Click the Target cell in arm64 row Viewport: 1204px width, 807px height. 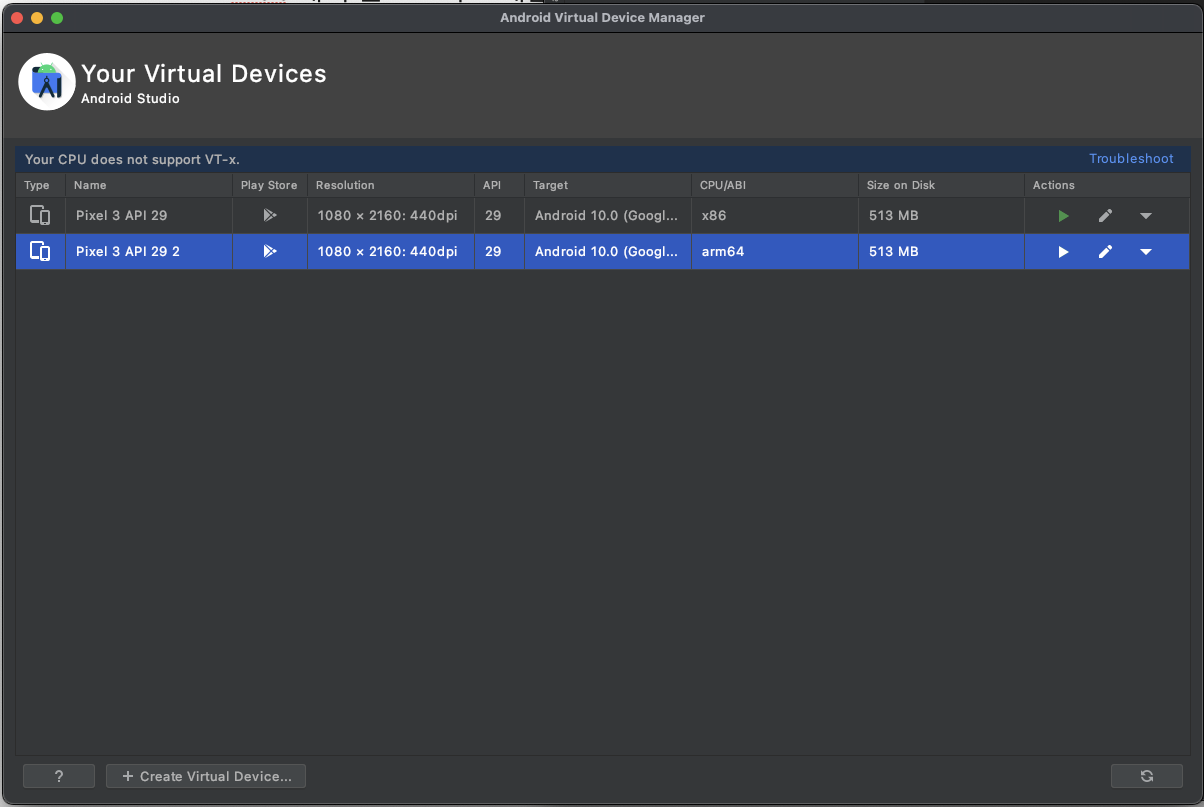tap(608, 252)
